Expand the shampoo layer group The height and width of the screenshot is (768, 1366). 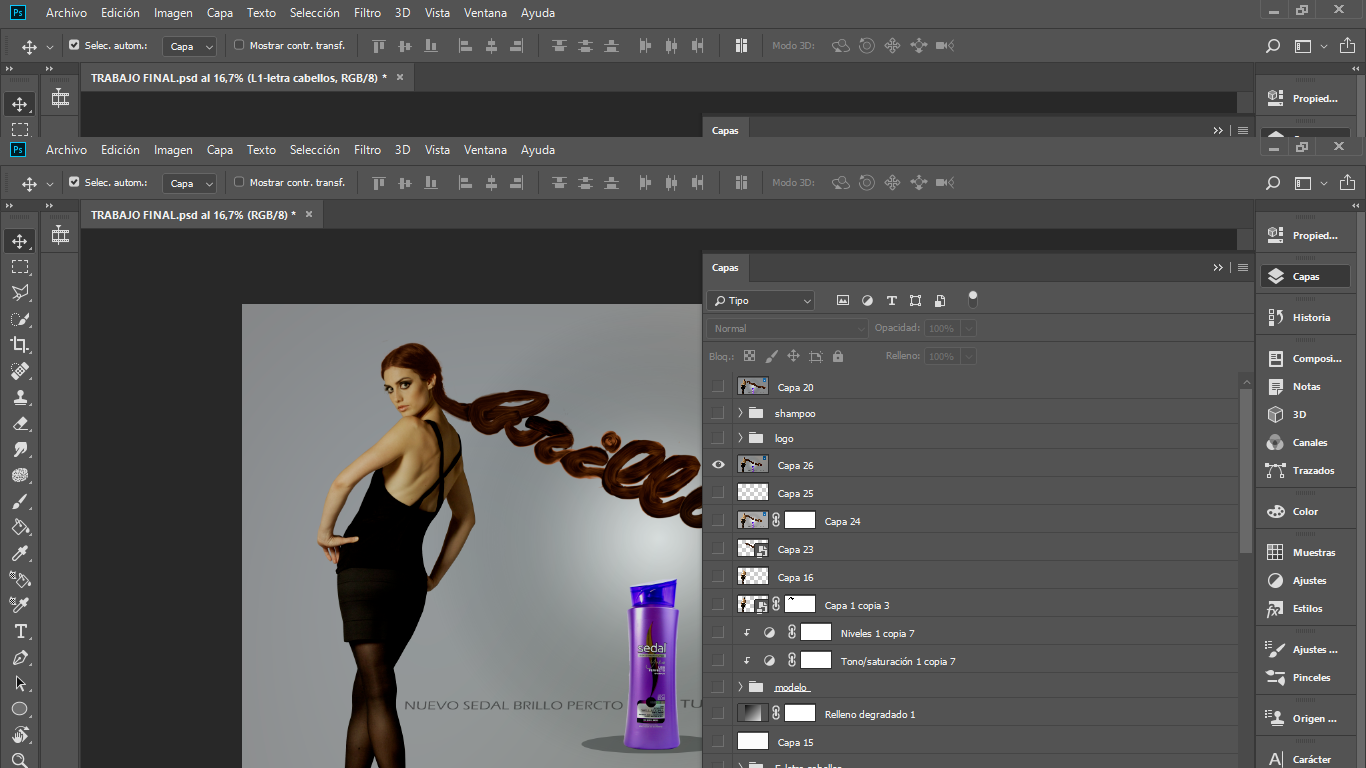pyautogui.click(x=741, y=412)
